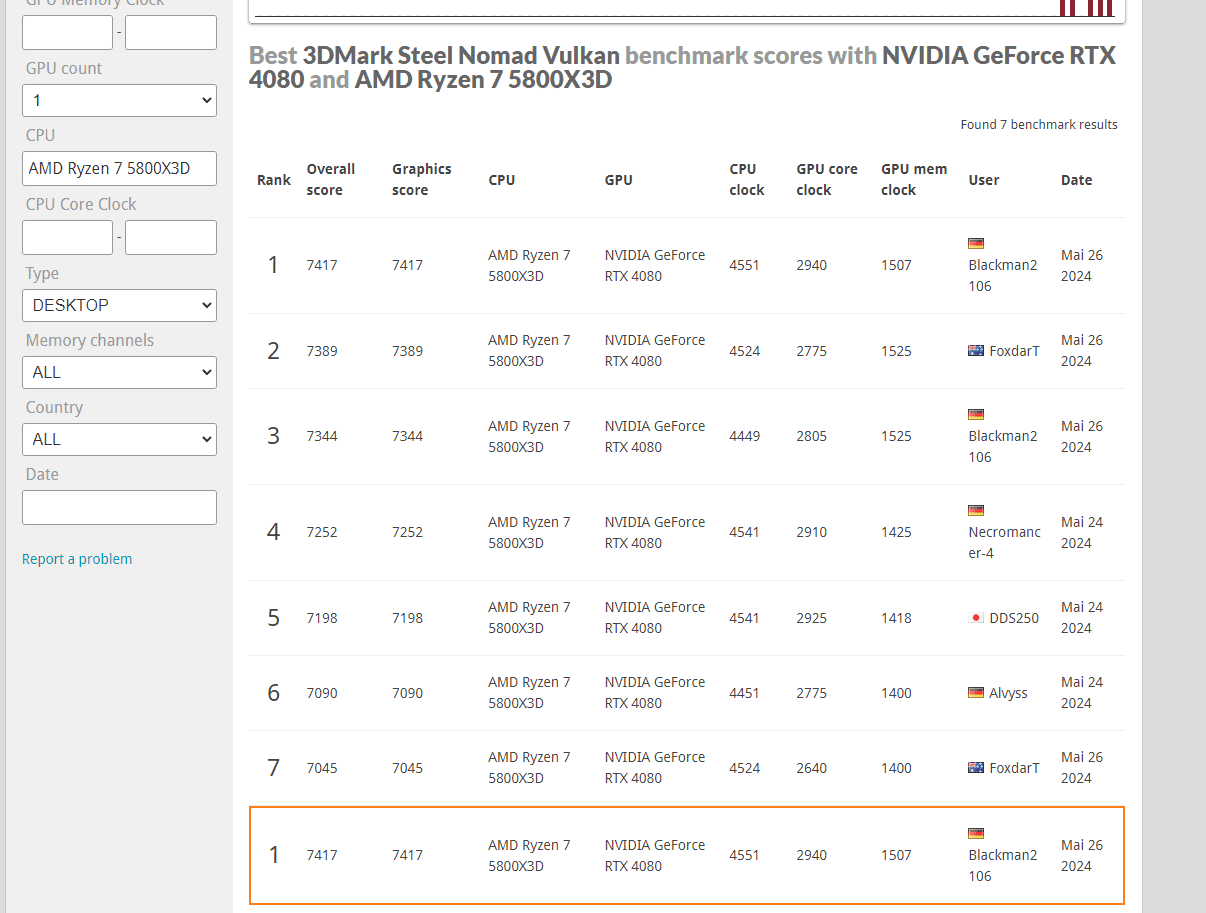Click the German flag beside Alvyss
Screen dimensions: 1206x913
(976, 692)
